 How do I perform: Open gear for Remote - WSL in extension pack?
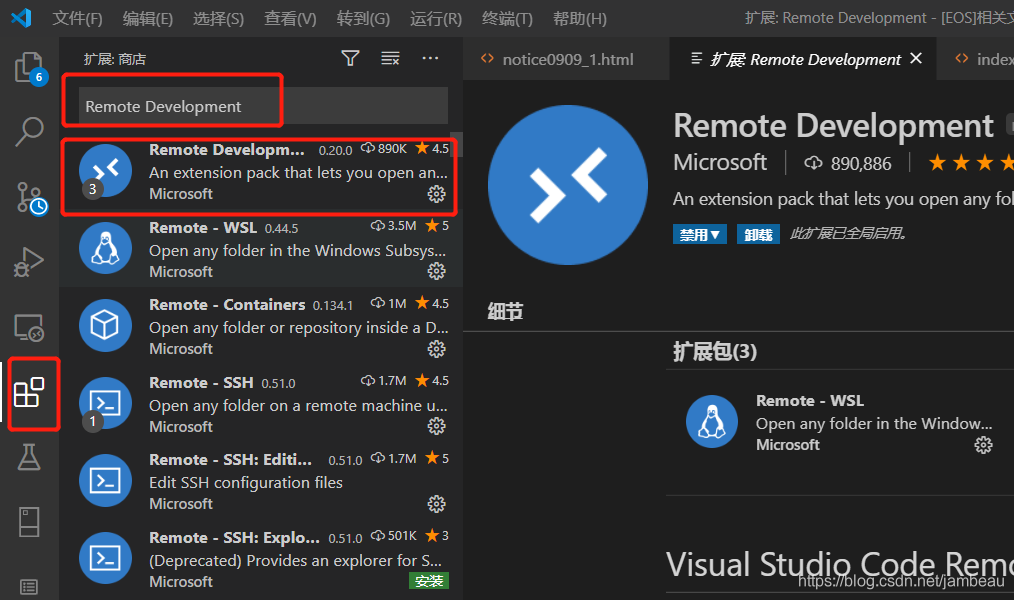pyautogui.click(x=984, y=445)
